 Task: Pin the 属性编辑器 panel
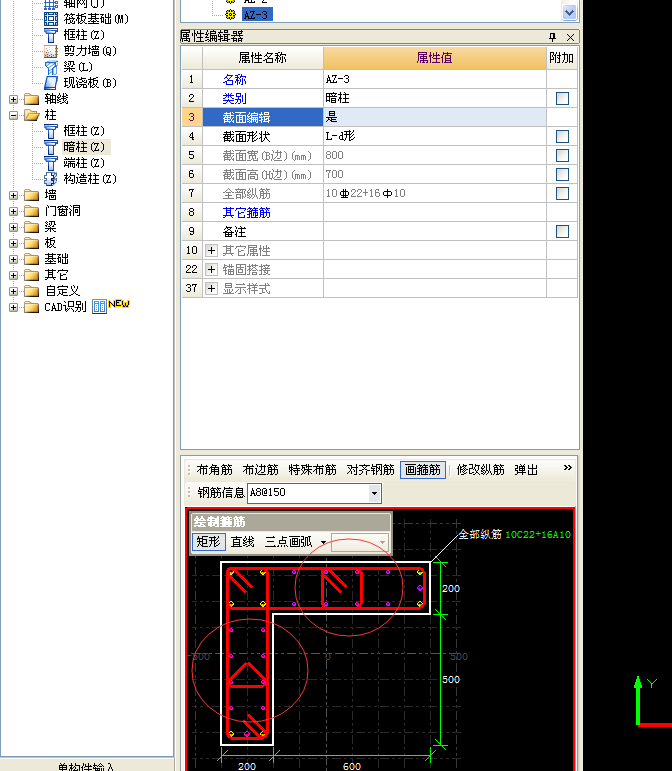click(553, 37)
